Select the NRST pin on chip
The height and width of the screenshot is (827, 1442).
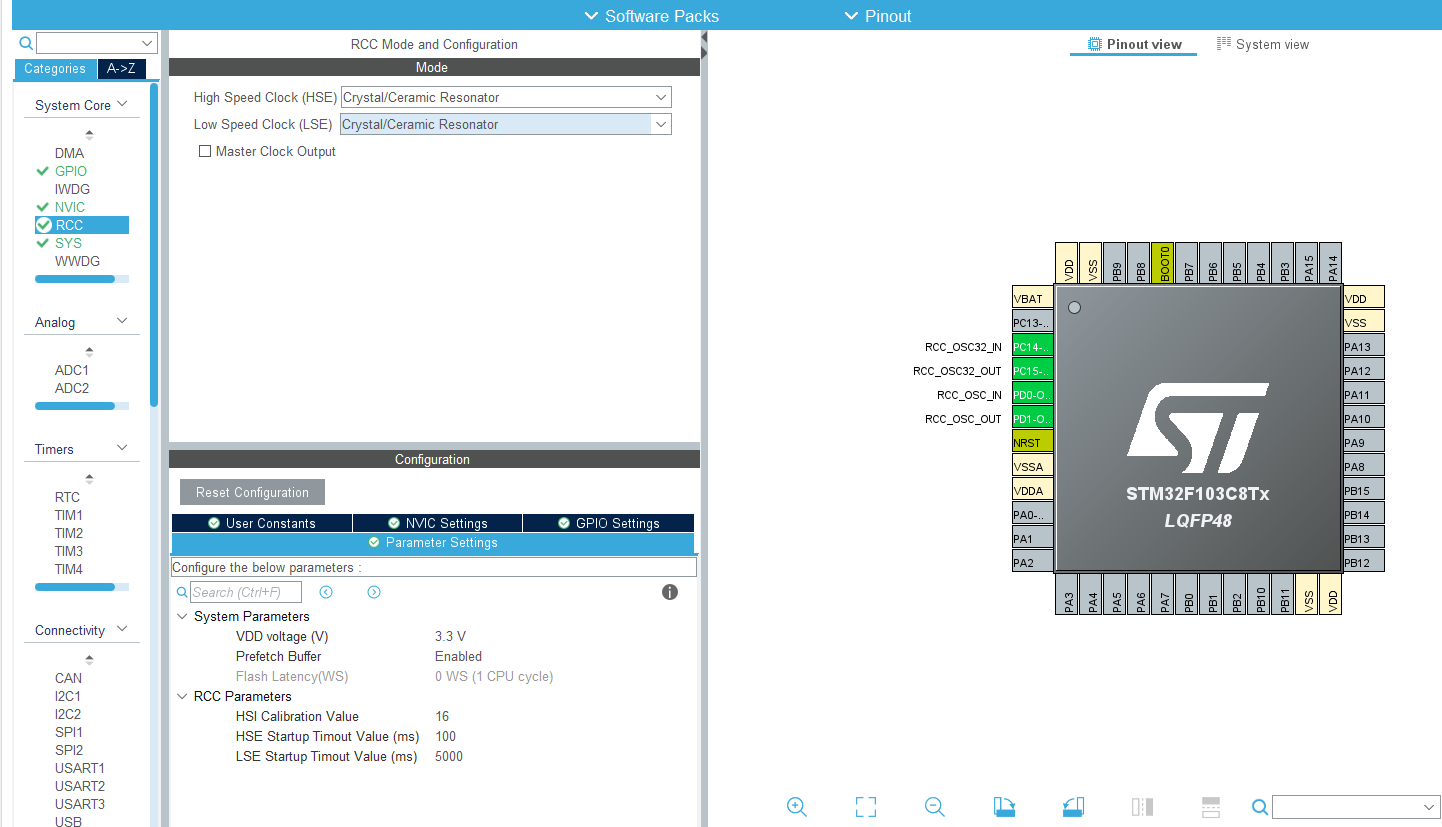coord(1033,443)
